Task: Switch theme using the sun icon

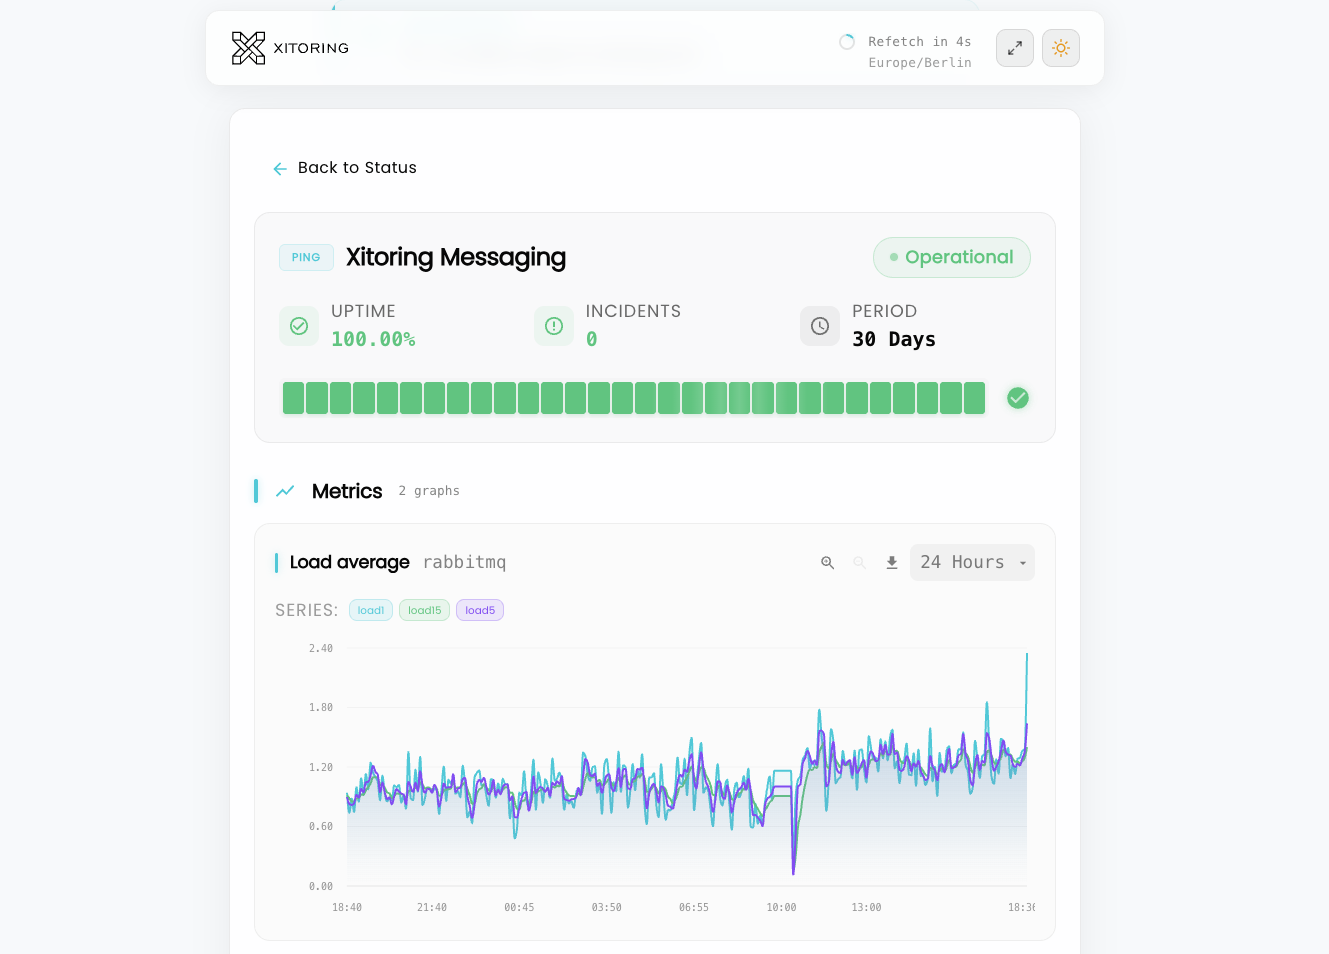Action: [1060, 48]
